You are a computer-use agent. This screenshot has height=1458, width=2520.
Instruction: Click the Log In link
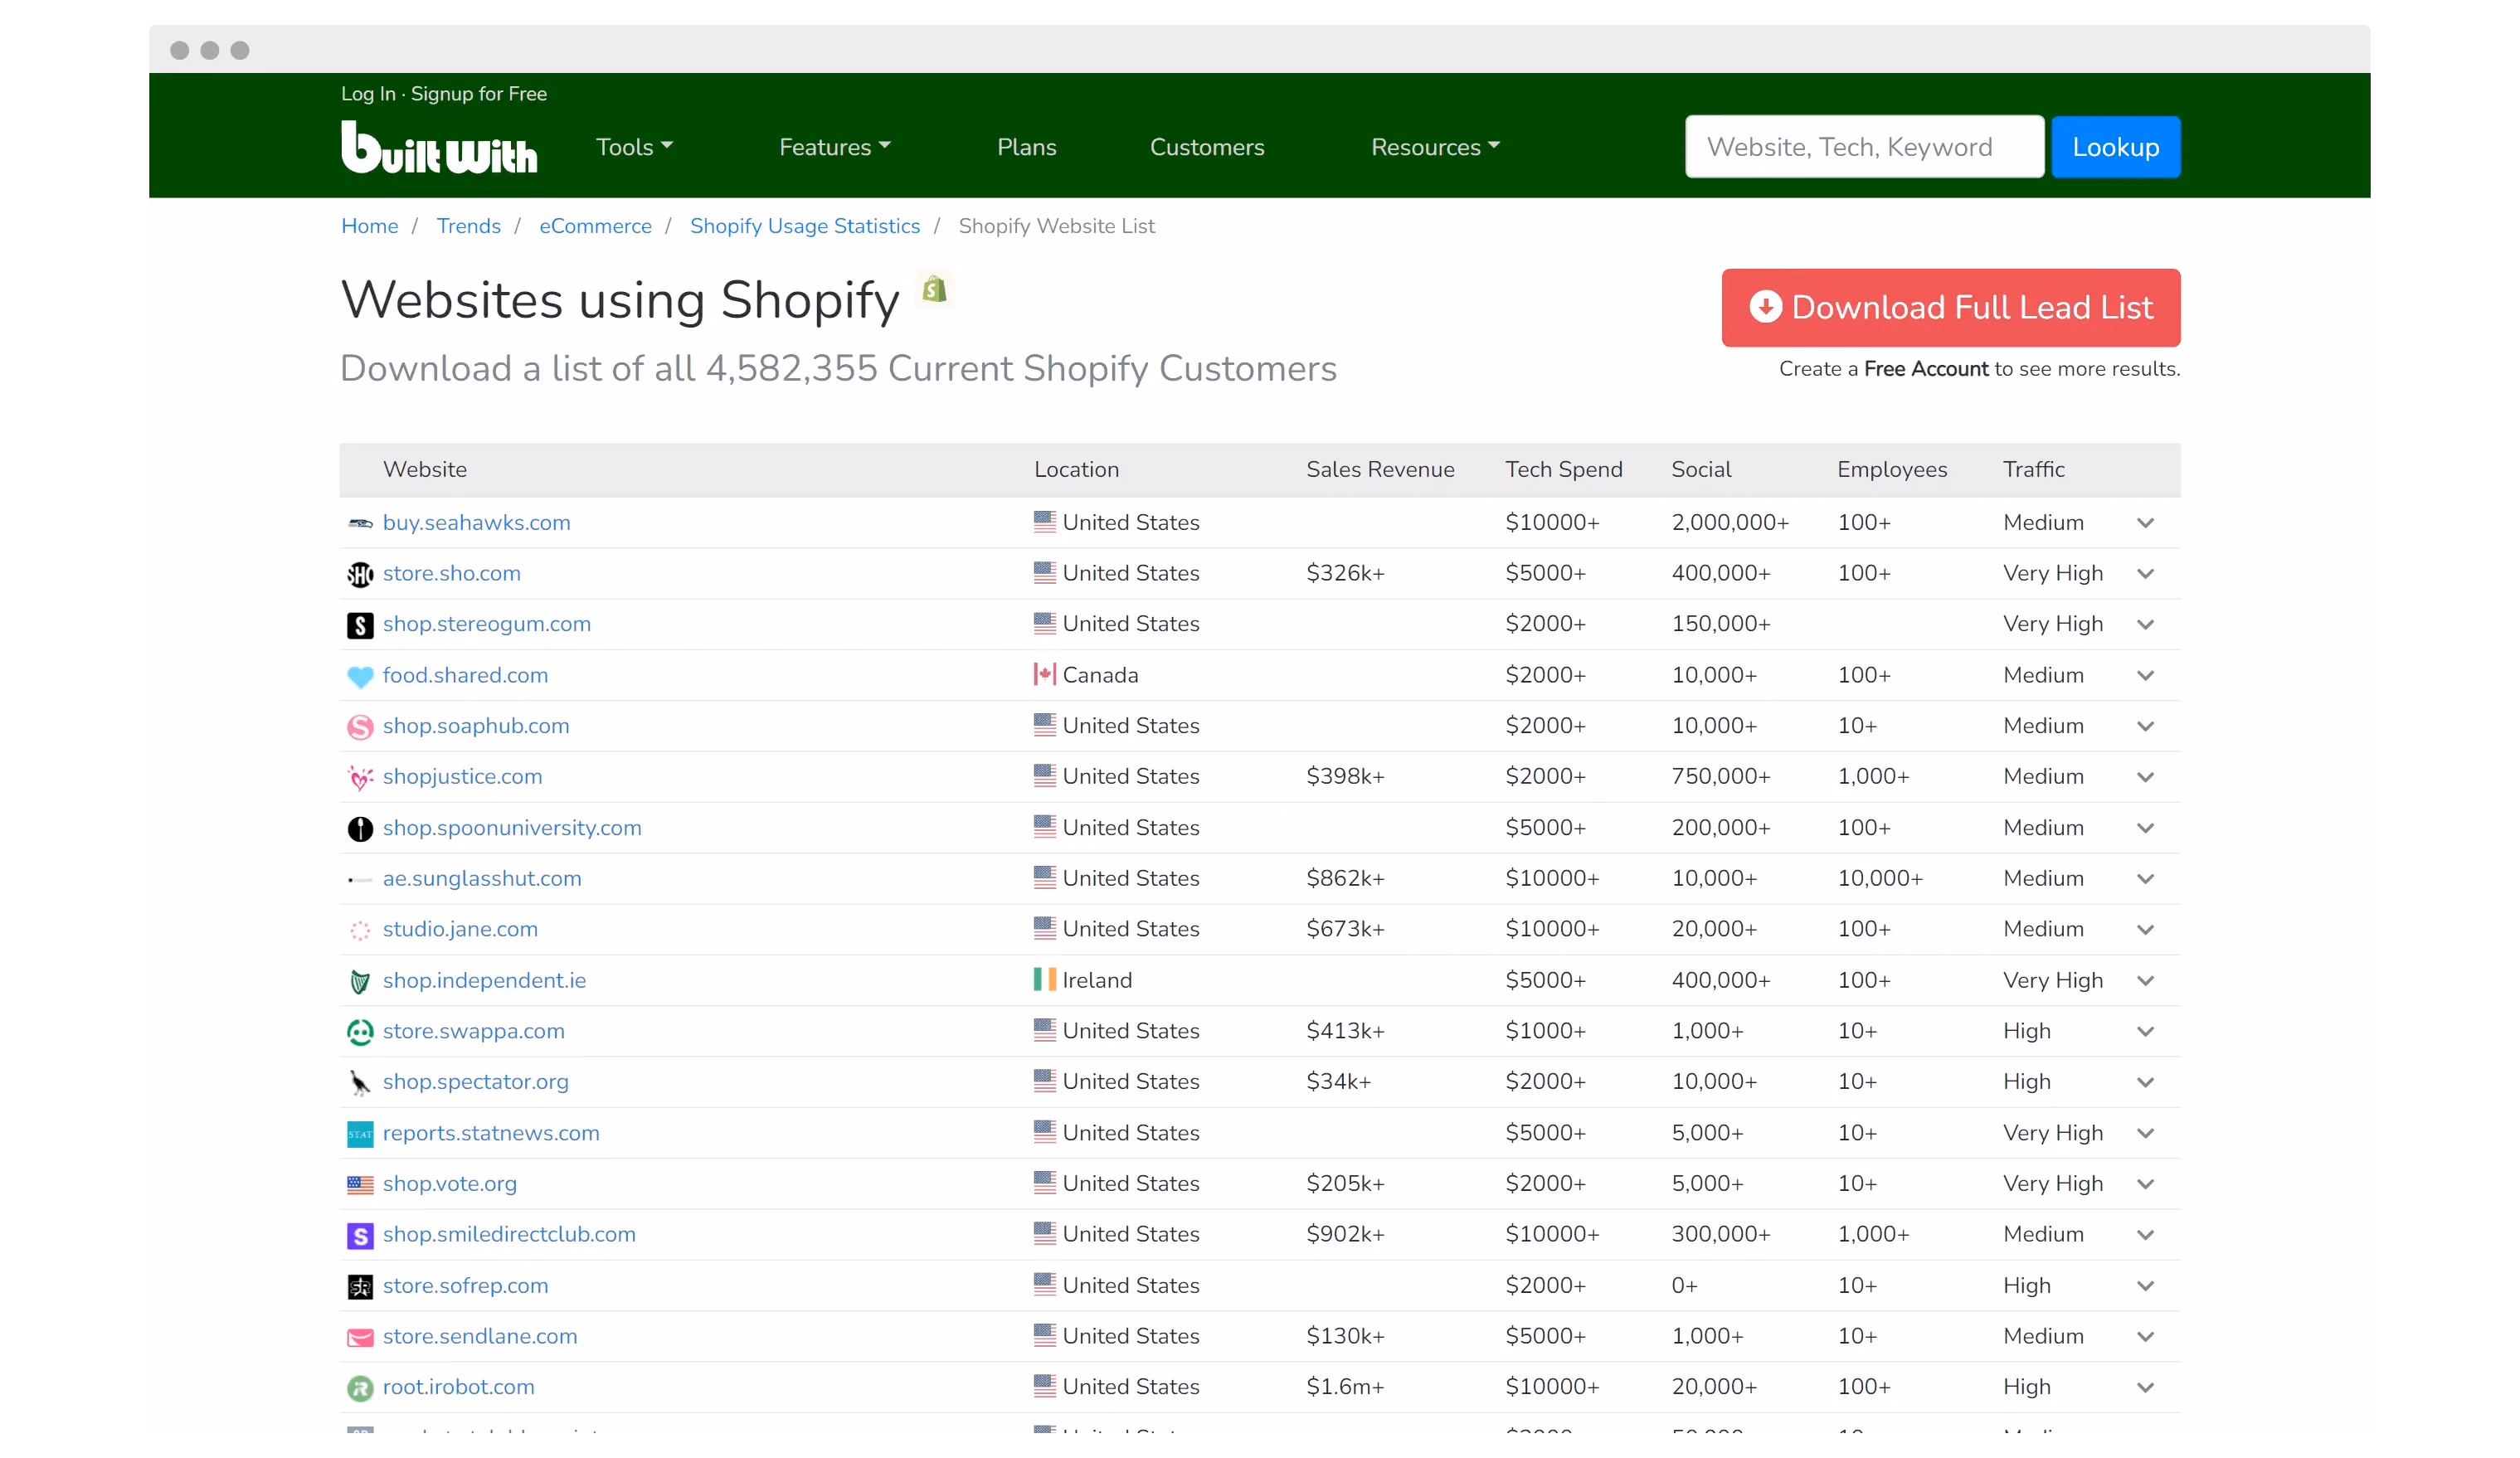click(368, 93)
